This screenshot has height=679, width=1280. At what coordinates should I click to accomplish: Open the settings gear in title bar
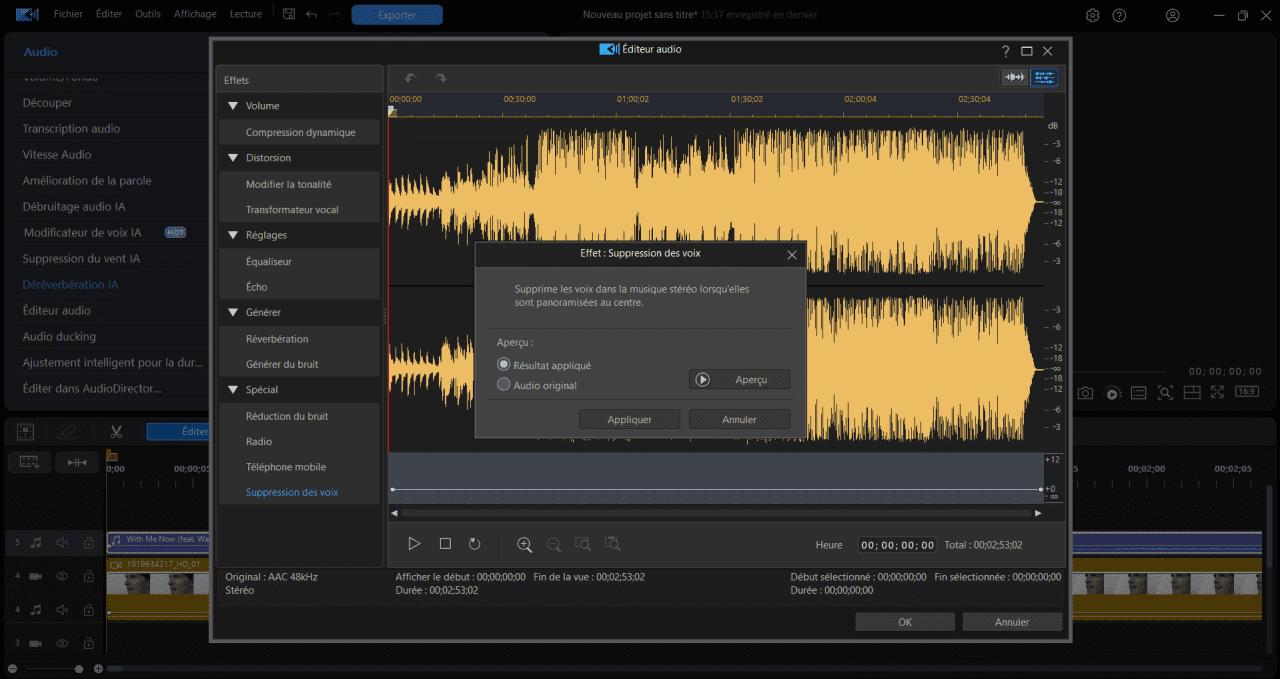point(1092,15)
